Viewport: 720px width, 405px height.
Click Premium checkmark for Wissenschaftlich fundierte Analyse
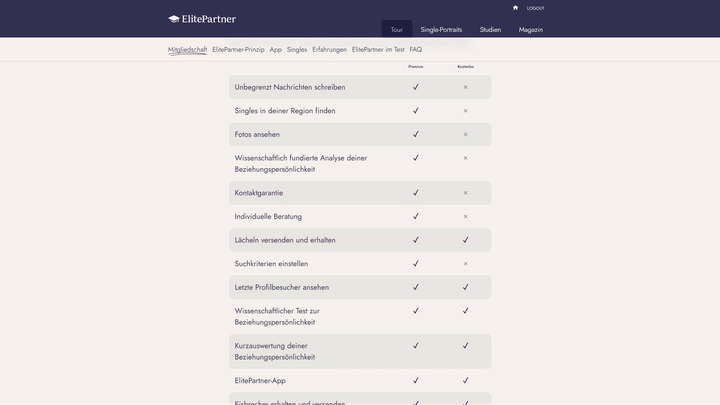click(416, 158)
